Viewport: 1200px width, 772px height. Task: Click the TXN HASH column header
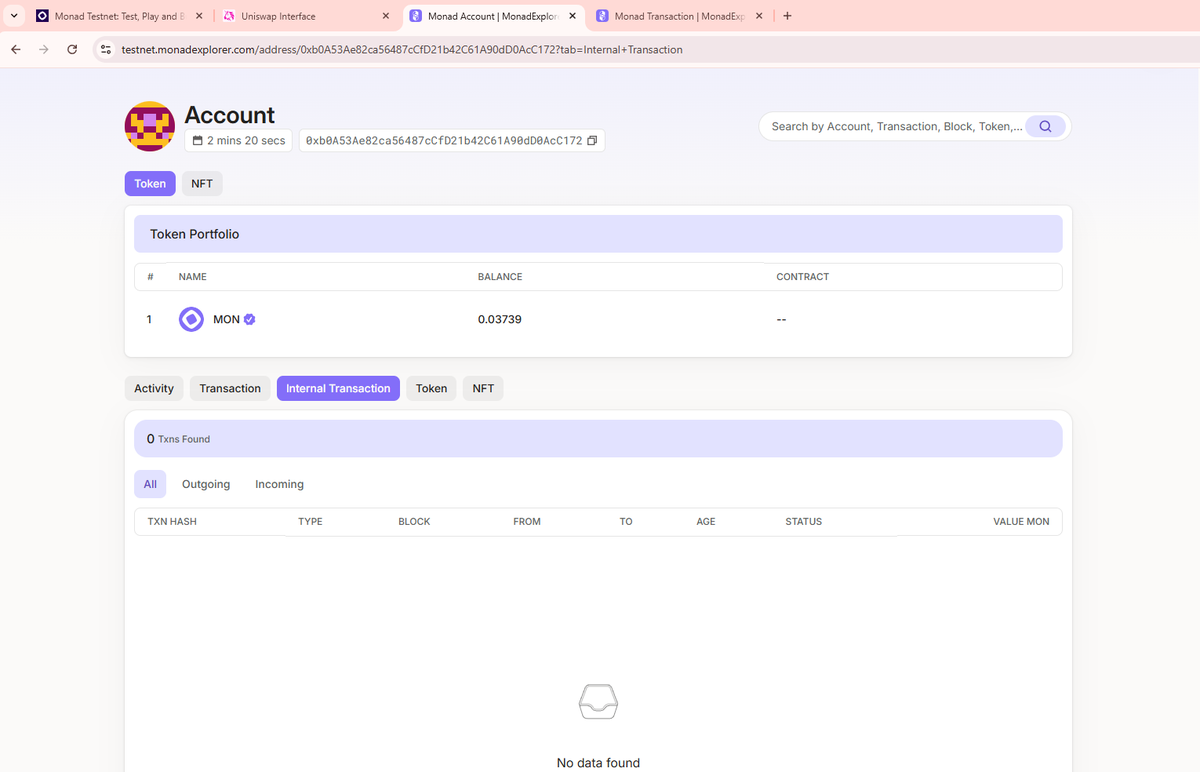click(x=172, y=522)
